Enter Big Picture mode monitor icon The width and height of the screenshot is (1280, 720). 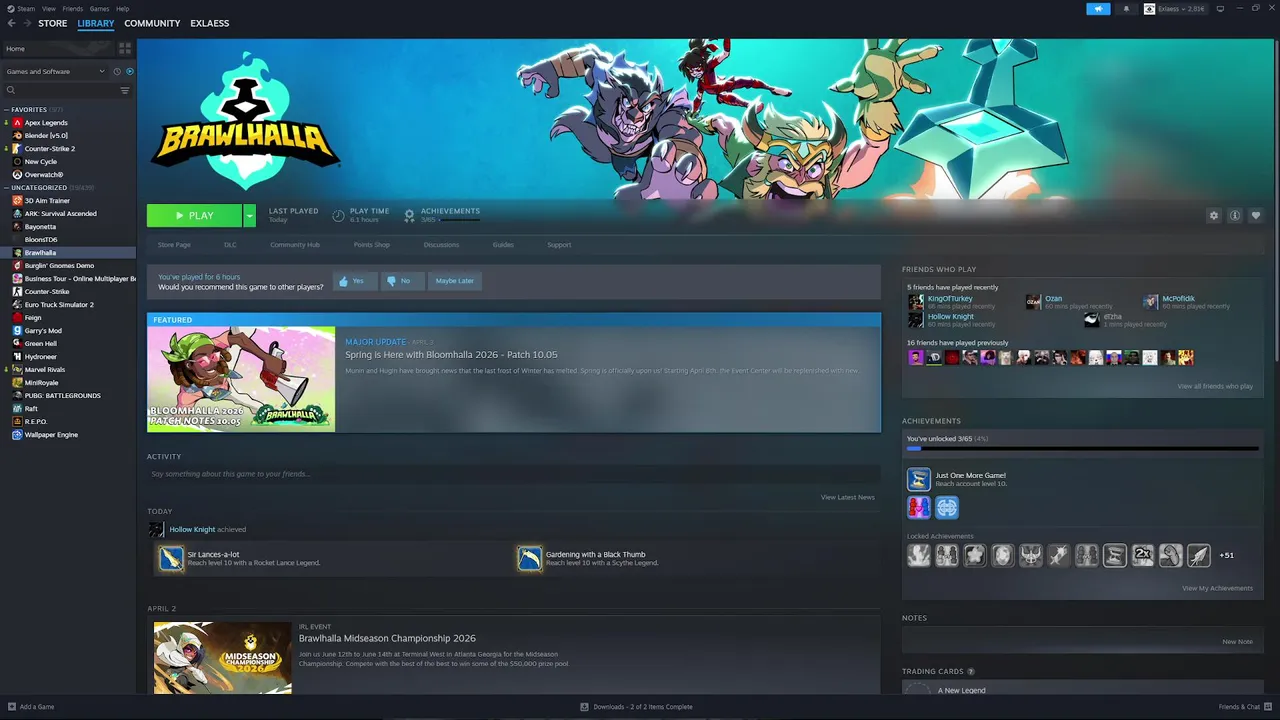click(x=1220, y=9)
